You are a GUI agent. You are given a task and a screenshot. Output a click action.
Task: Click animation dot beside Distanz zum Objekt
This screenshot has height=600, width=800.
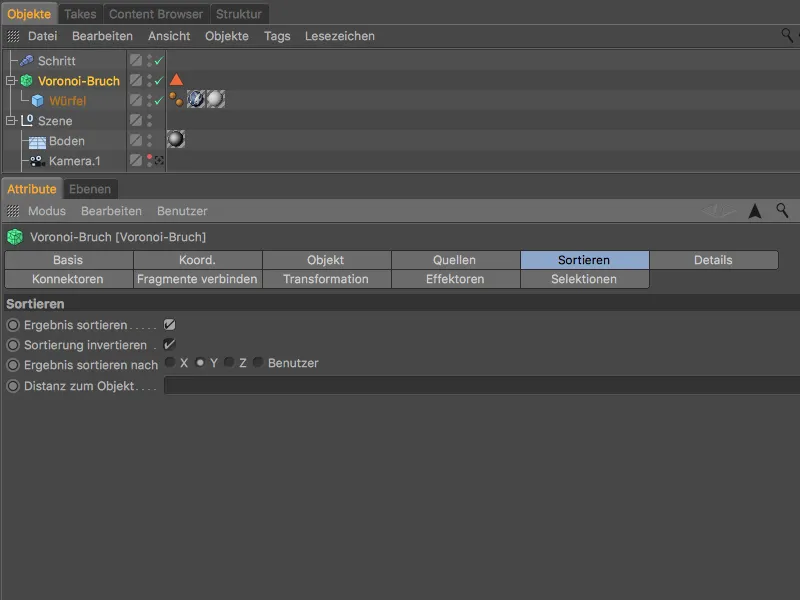point(13,386)
